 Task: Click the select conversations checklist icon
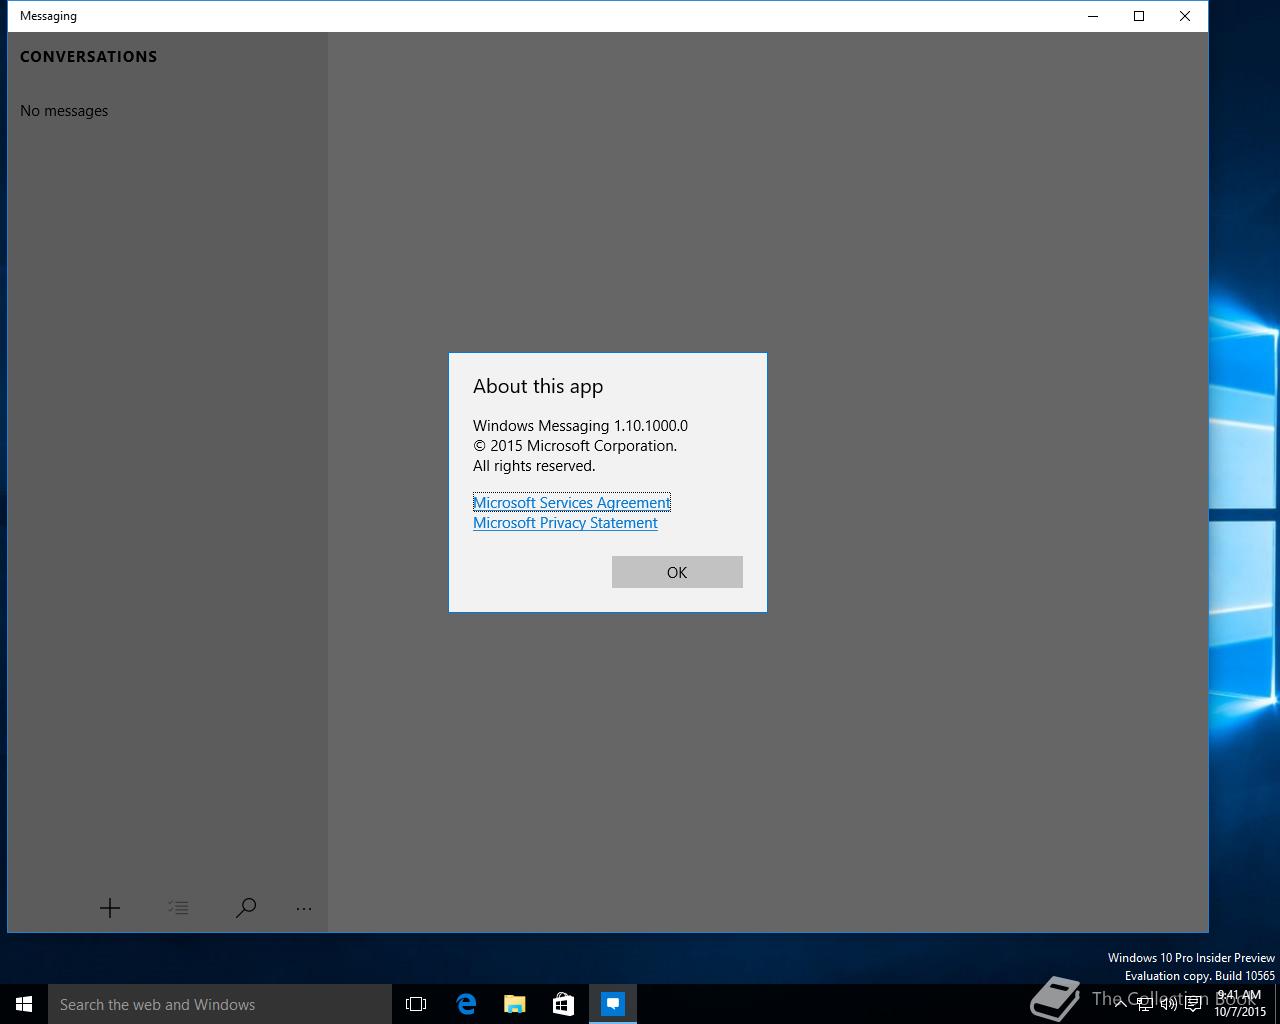[x=178, y=908]
